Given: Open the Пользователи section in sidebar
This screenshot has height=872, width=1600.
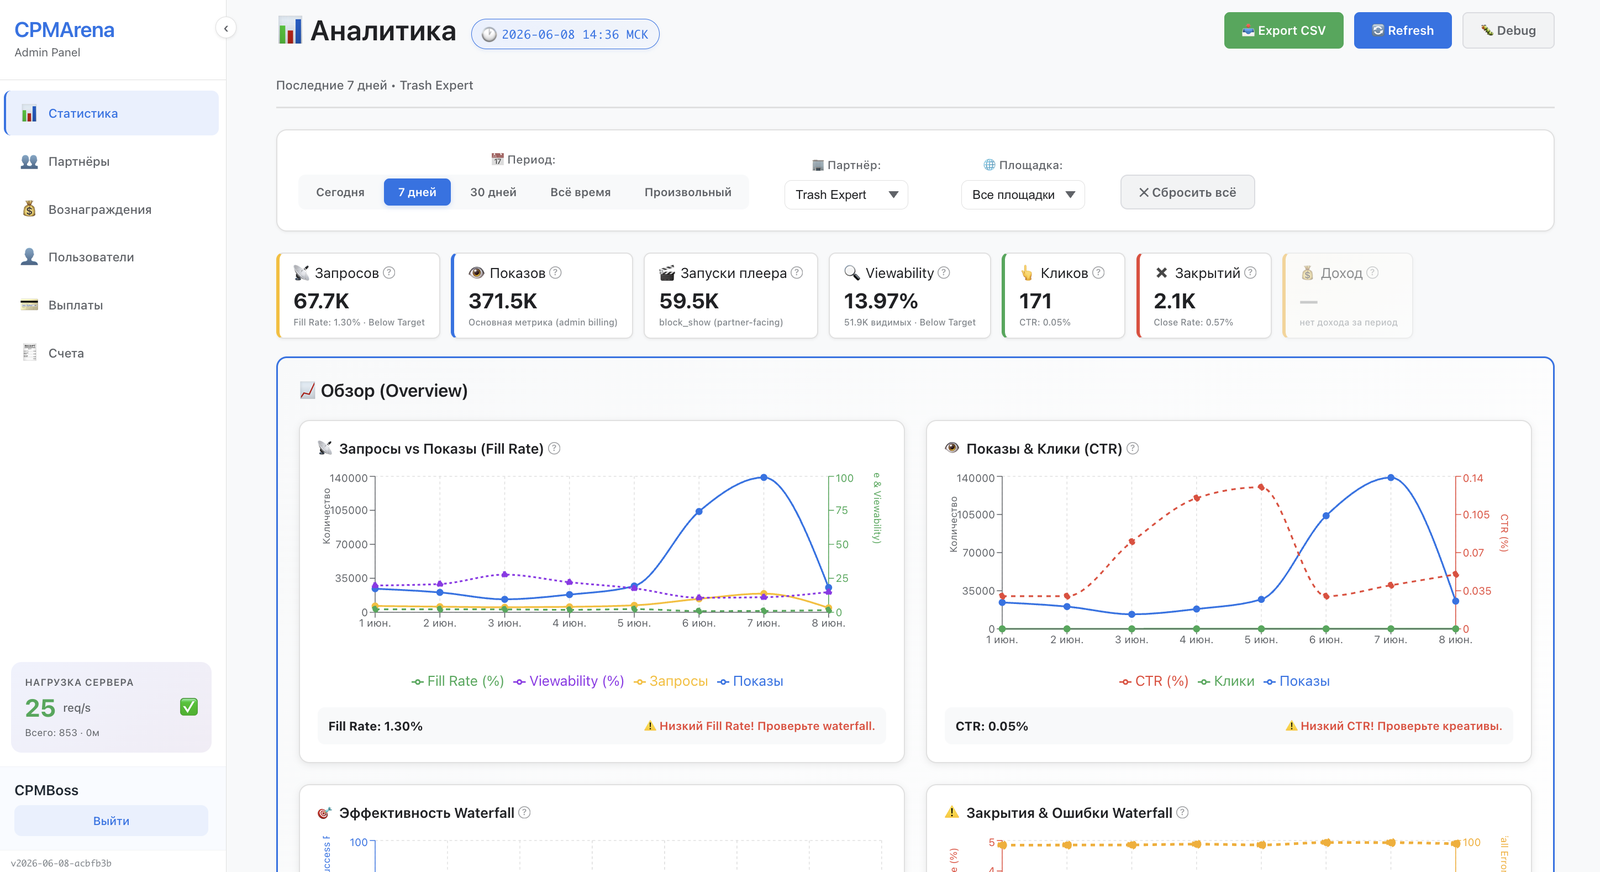Looking at the screenshot, I should coord(112,257).
